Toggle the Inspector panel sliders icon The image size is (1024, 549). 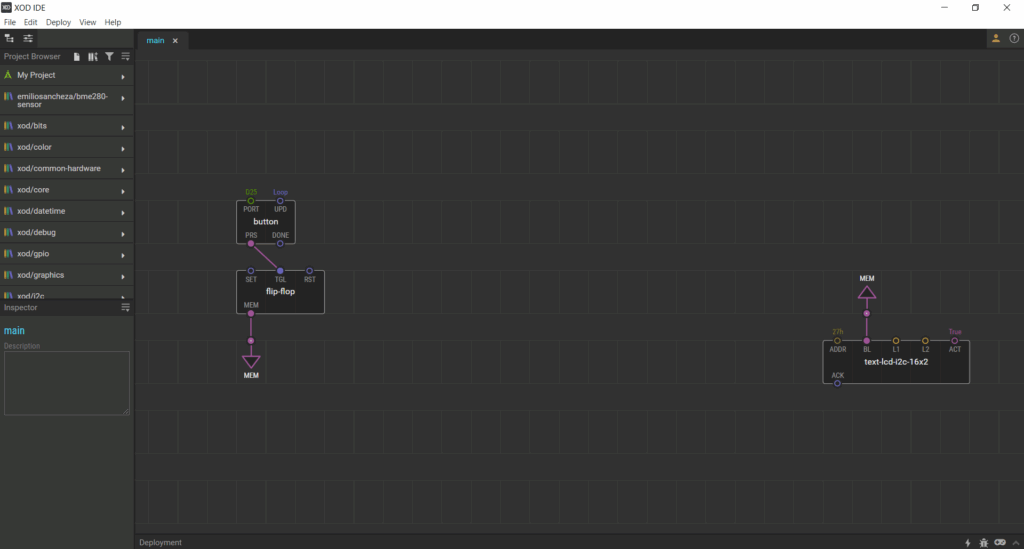coord(28,39)
